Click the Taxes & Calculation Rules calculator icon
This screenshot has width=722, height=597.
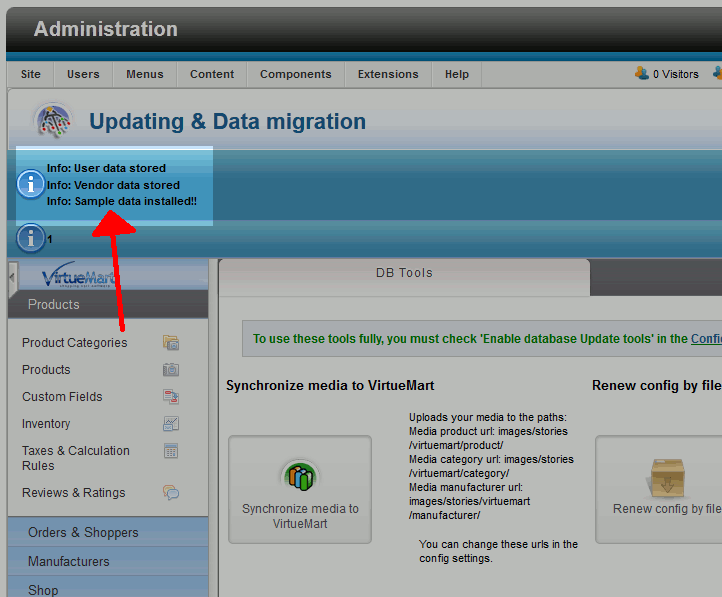point(171,451)
